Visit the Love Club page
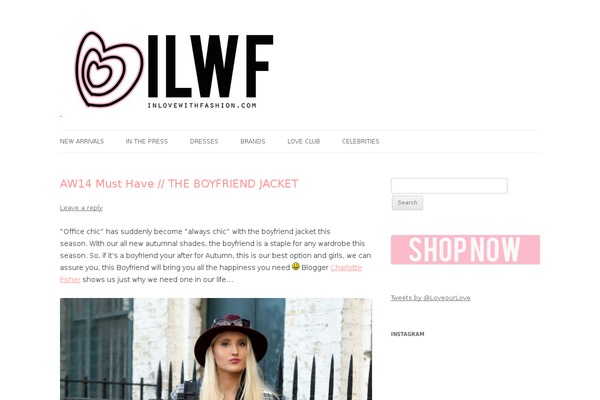 pos(304,142)
